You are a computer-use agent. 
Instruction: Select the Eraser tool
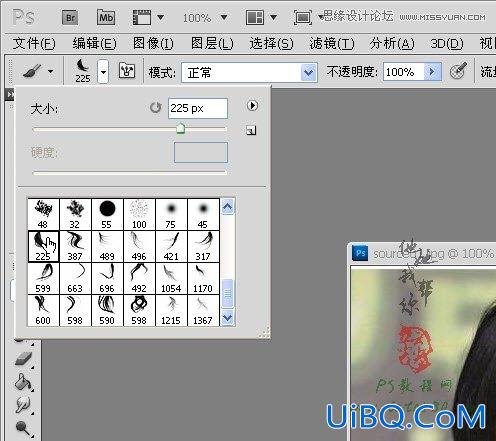[24, 359]
